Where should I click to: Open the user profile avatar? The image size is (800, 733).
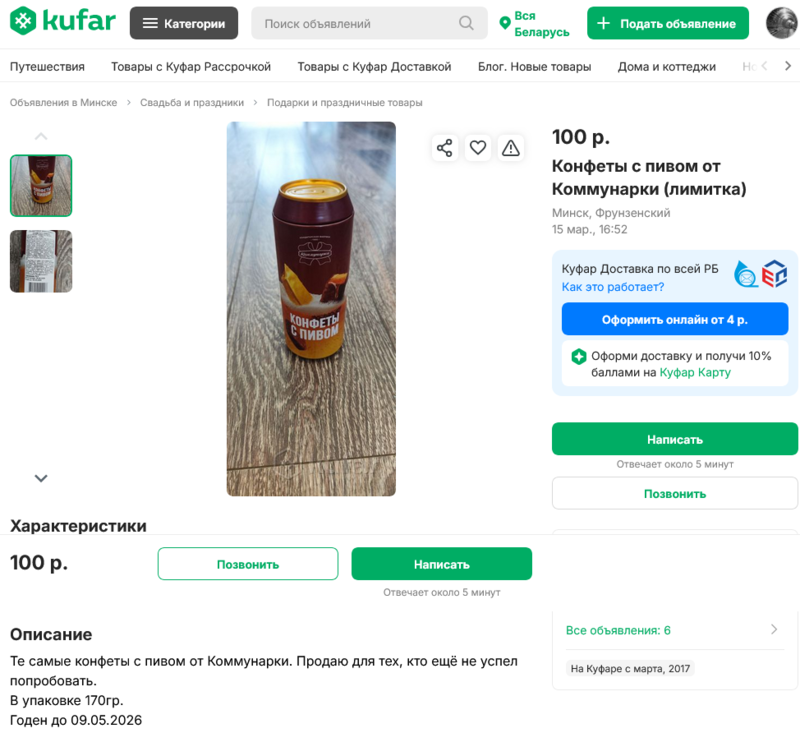(782, 23)
